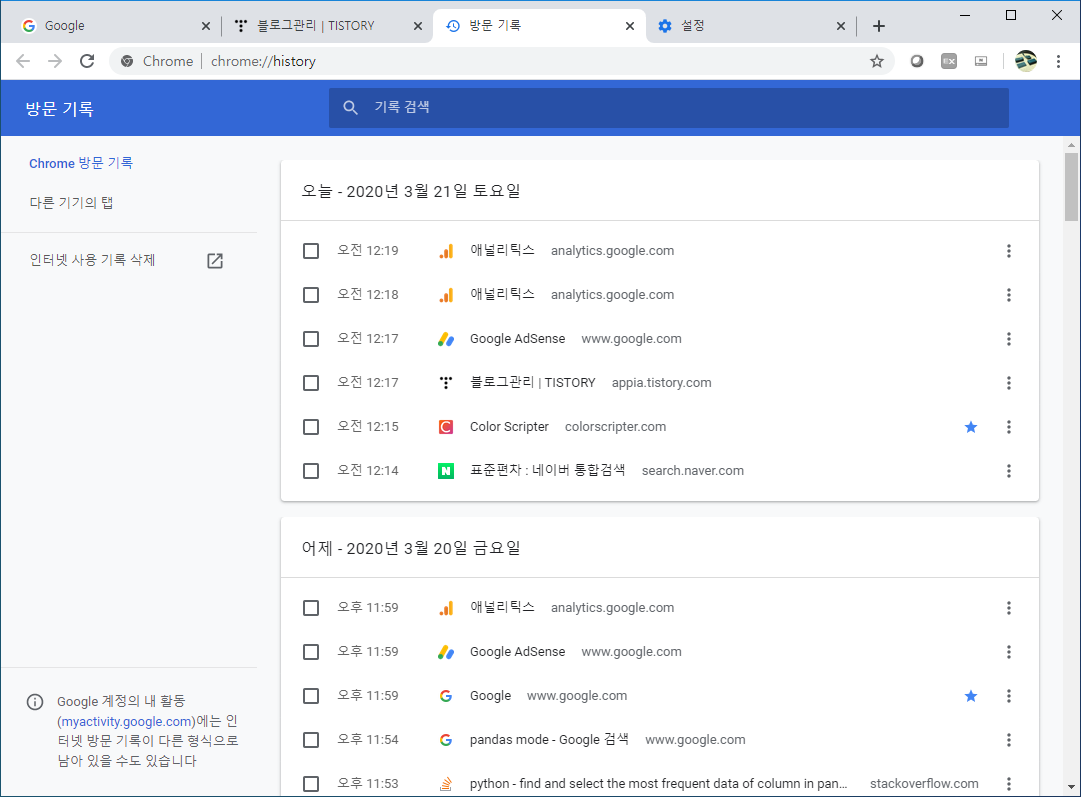Image resolution: width=1081 pixels, height=797 pixels.
Task: Open more actions for pandas mode entry
Action: [1009, 740]
